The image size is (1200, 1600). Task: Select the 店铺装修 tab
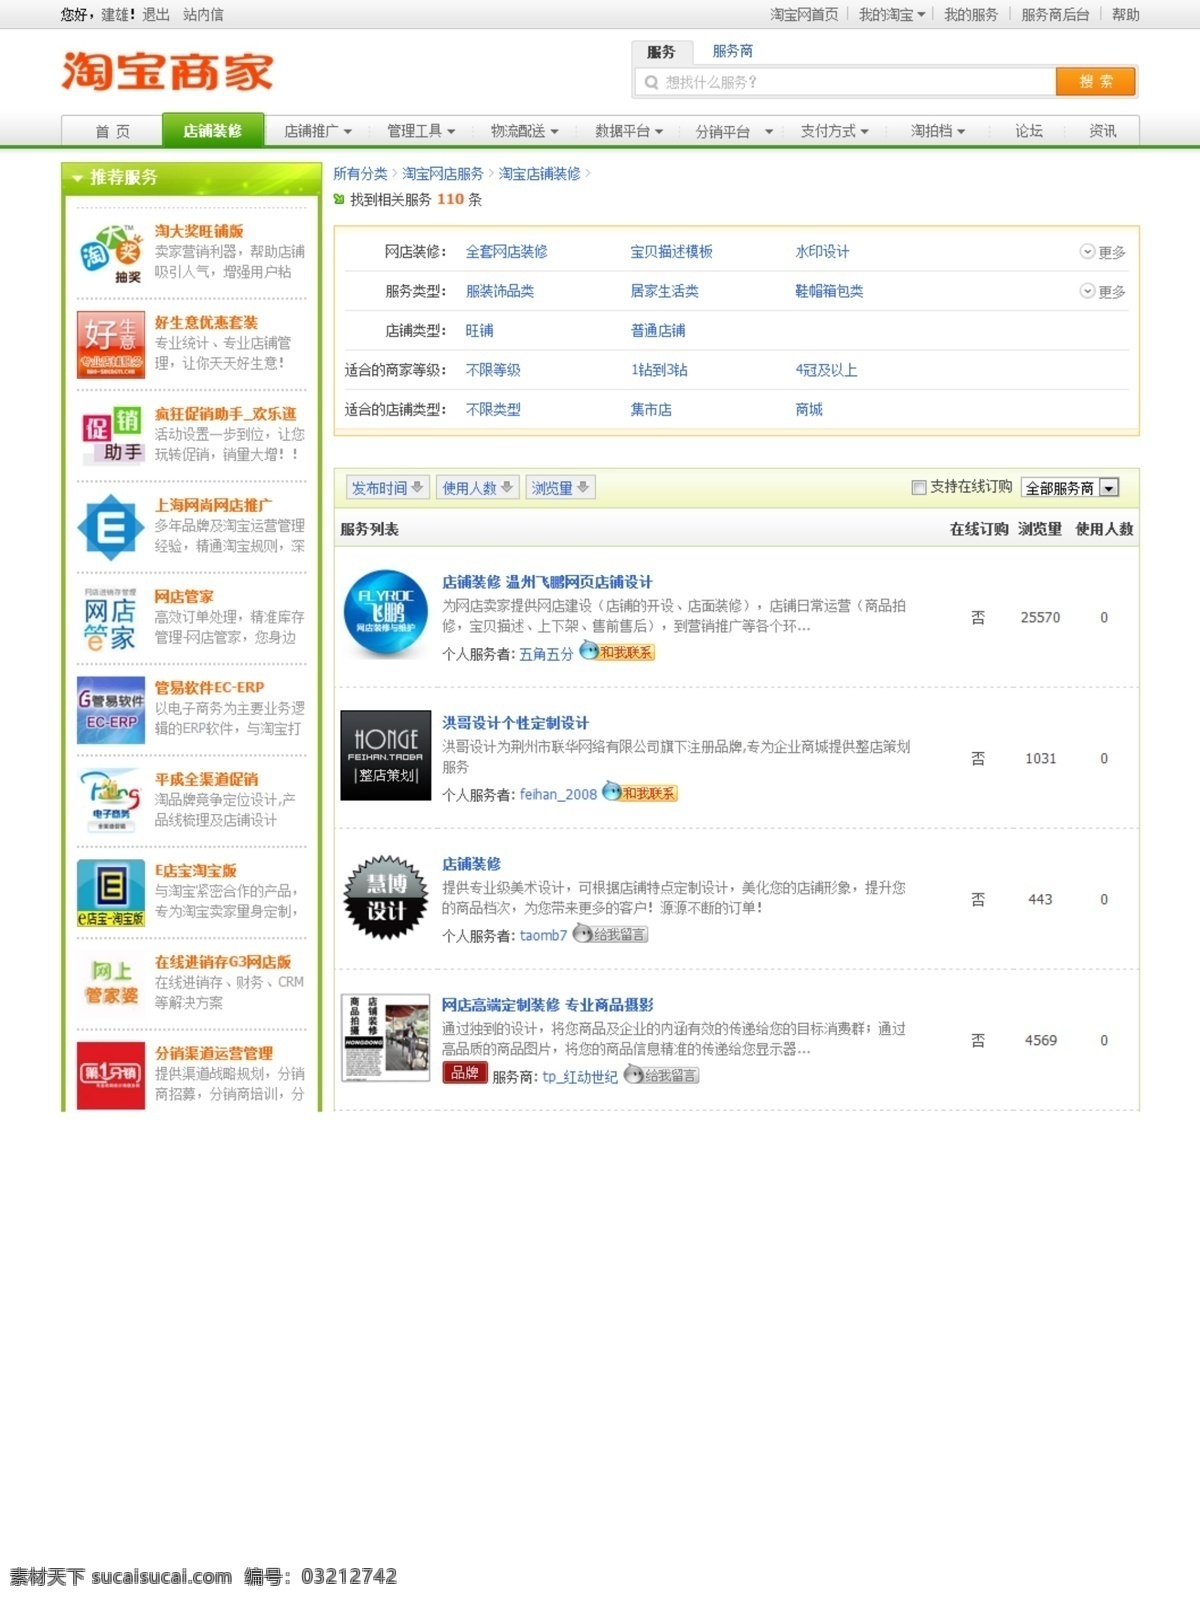pos(212,130)
